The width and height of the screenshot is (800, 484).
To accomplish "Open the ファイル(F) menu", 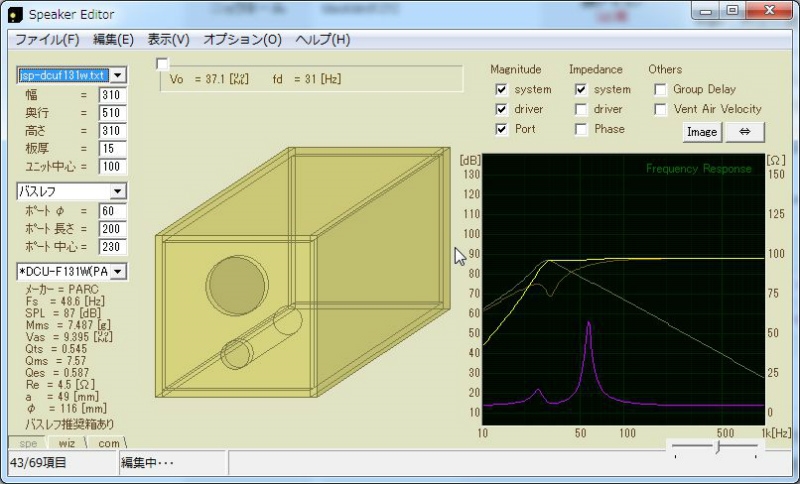I will pyautogui.click(x=47, y=40).
